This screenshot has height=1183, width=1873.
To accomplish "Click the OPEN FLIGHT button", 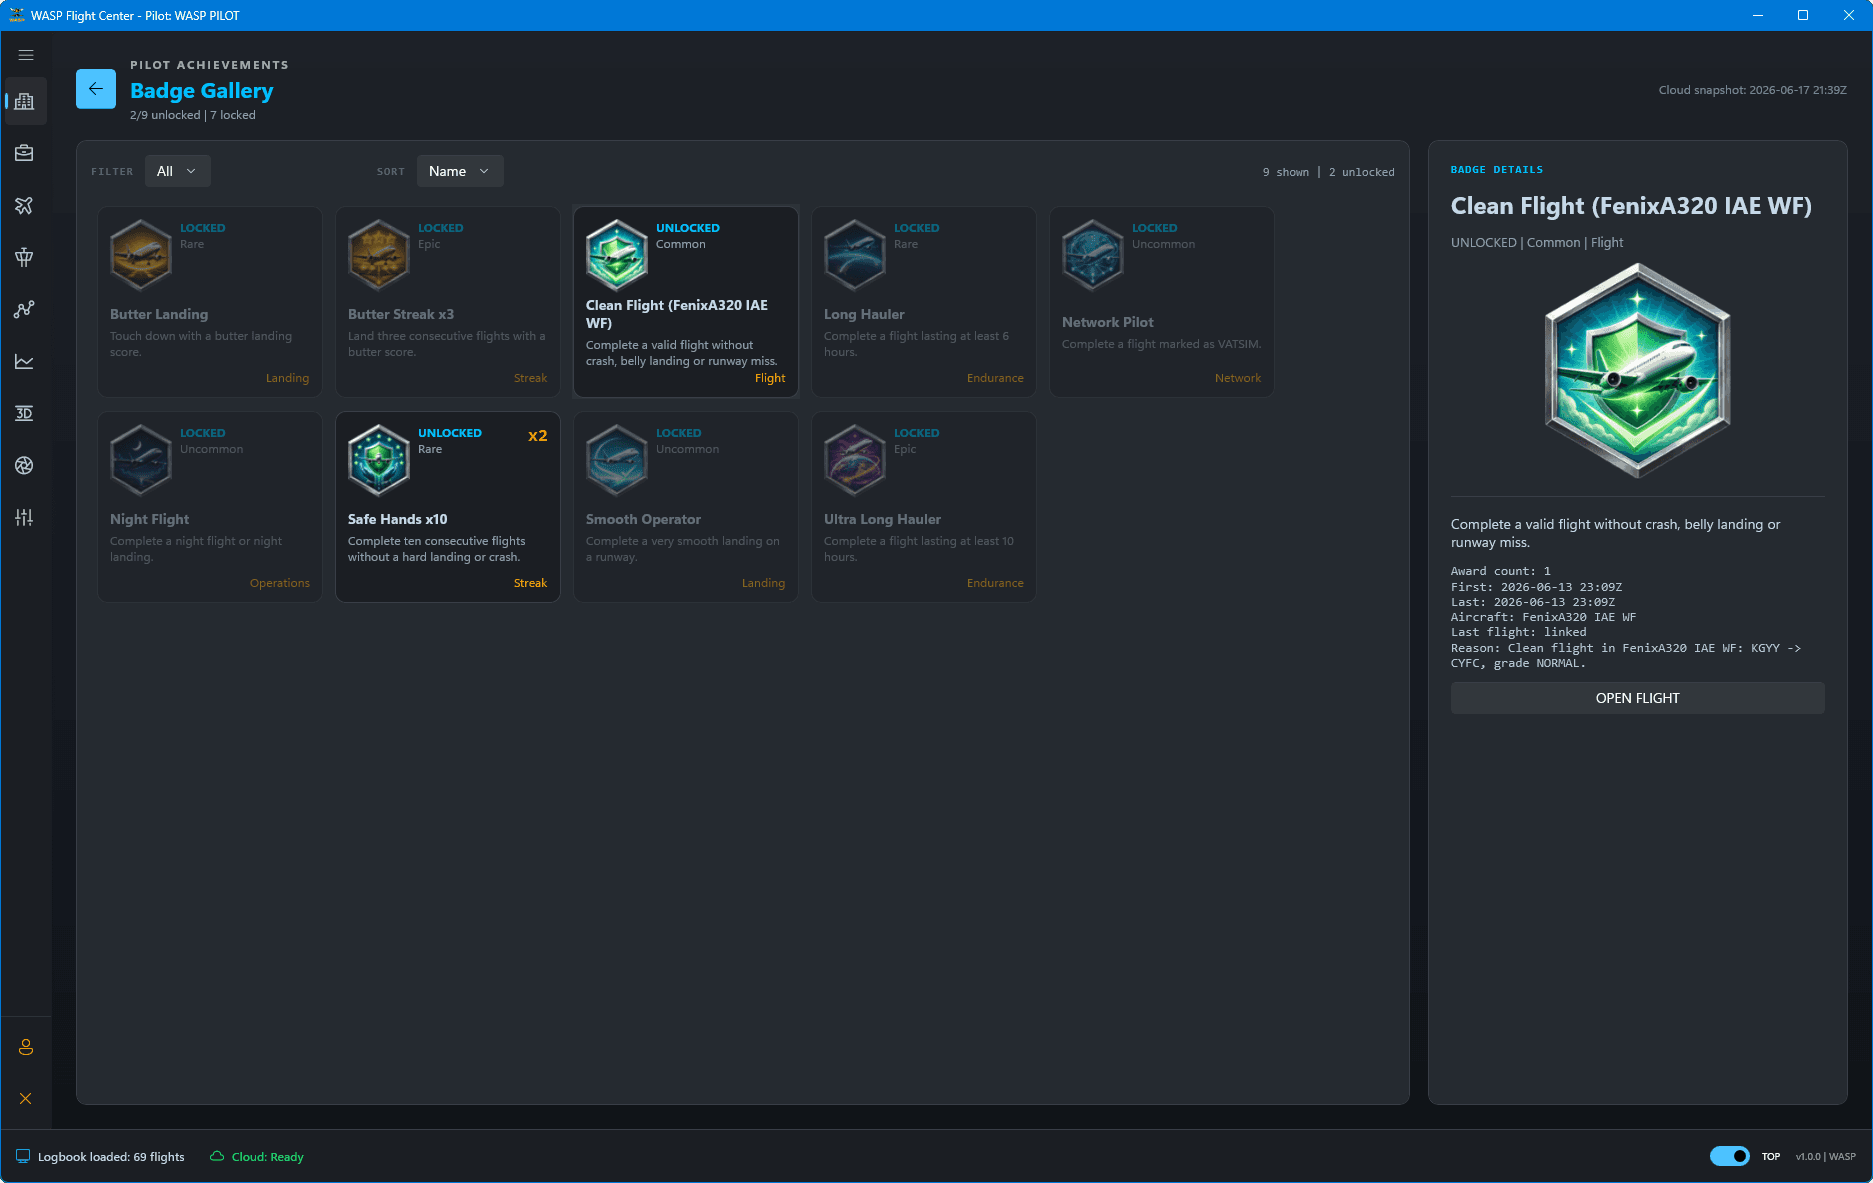I will [1637, 698].
